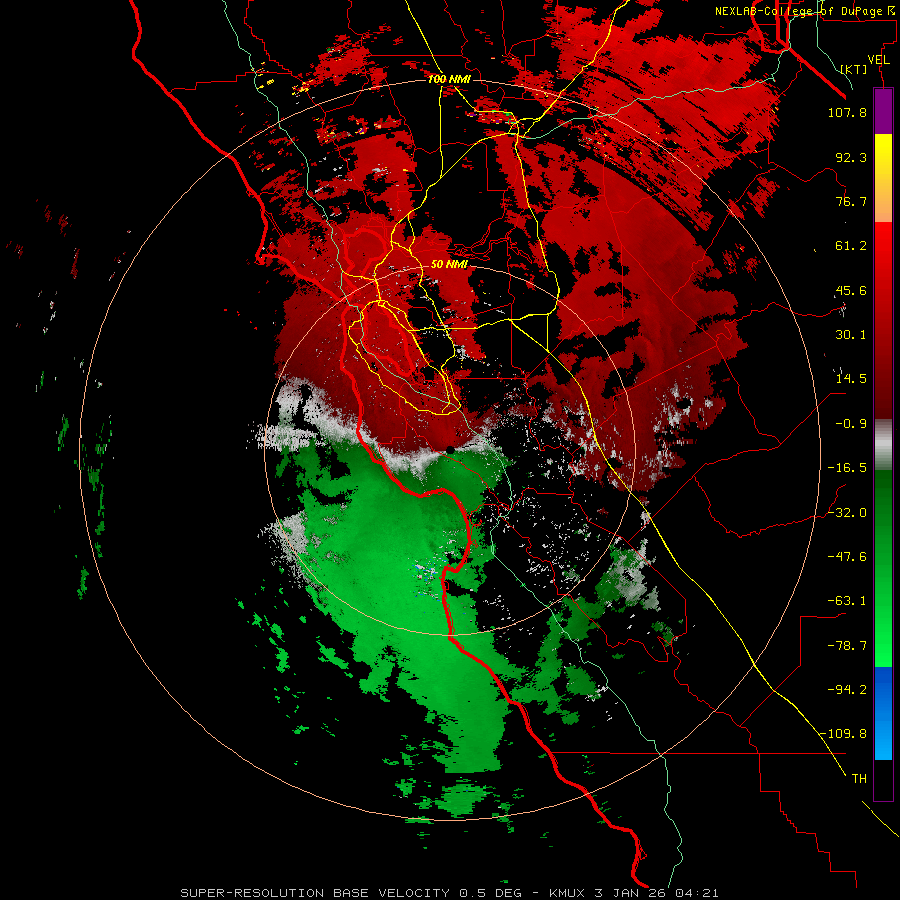Screen dimensions: 900x900
Task: Click the -63.1 value on velocity scale
Action: coord(847,601)
